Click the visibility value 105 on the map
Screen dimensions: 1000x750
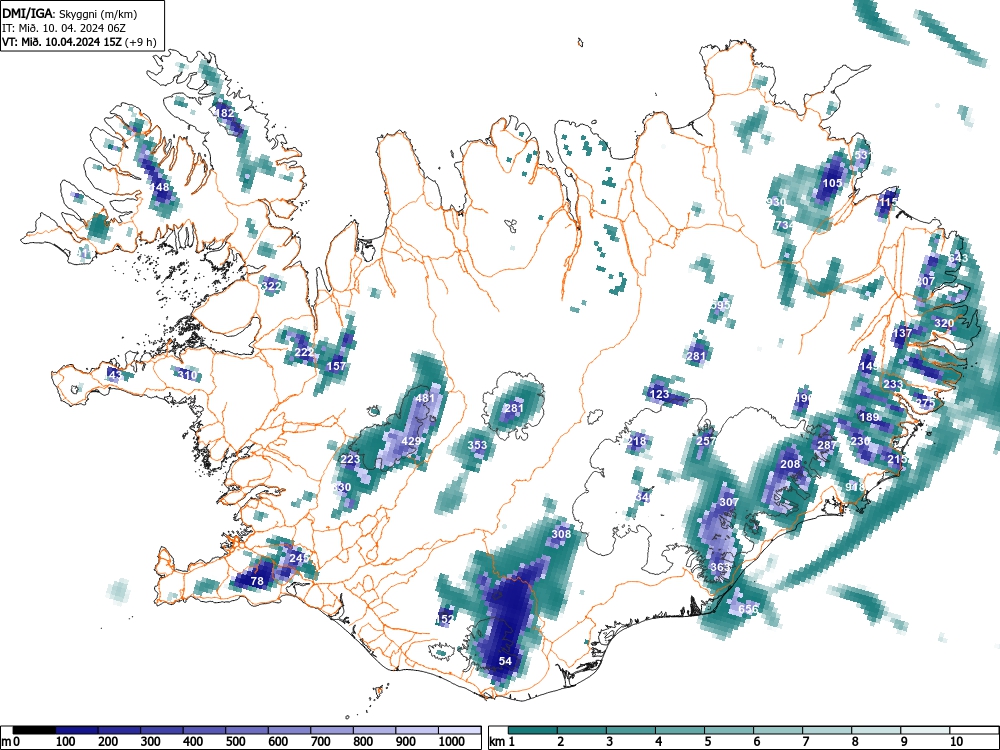click(832, 183)
